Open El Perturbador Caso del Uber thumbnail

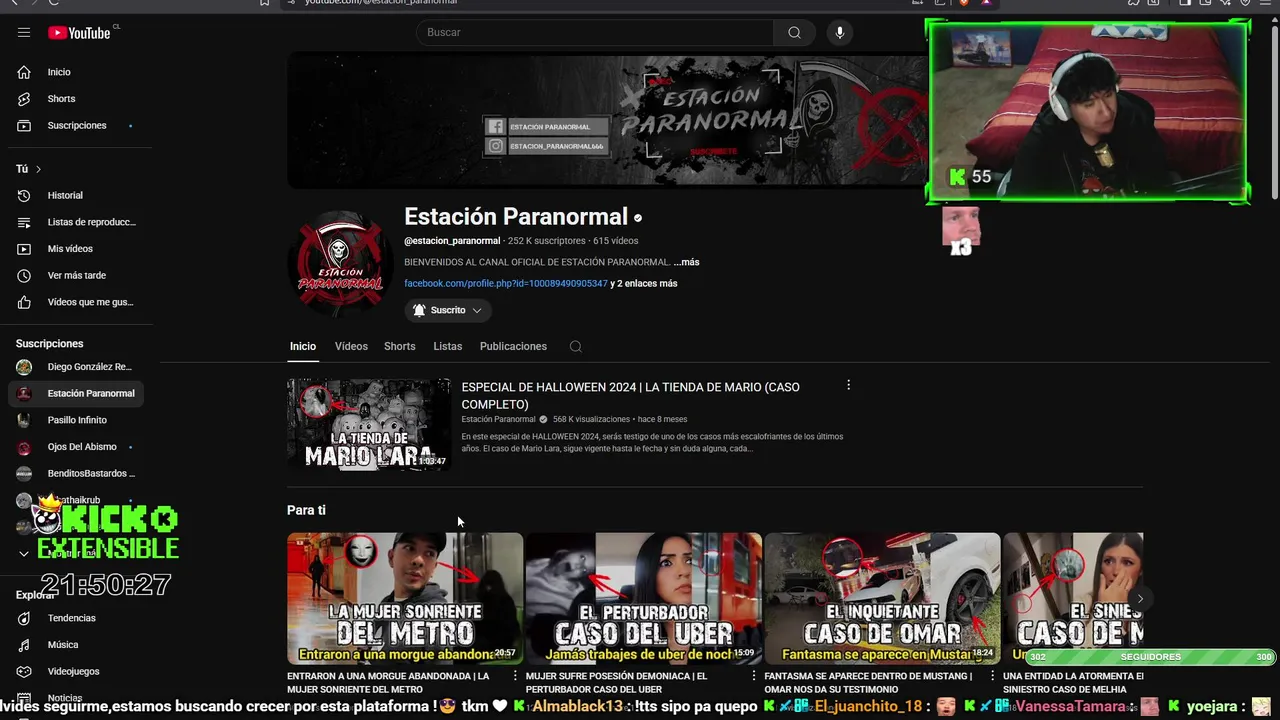tap(644, 598)
